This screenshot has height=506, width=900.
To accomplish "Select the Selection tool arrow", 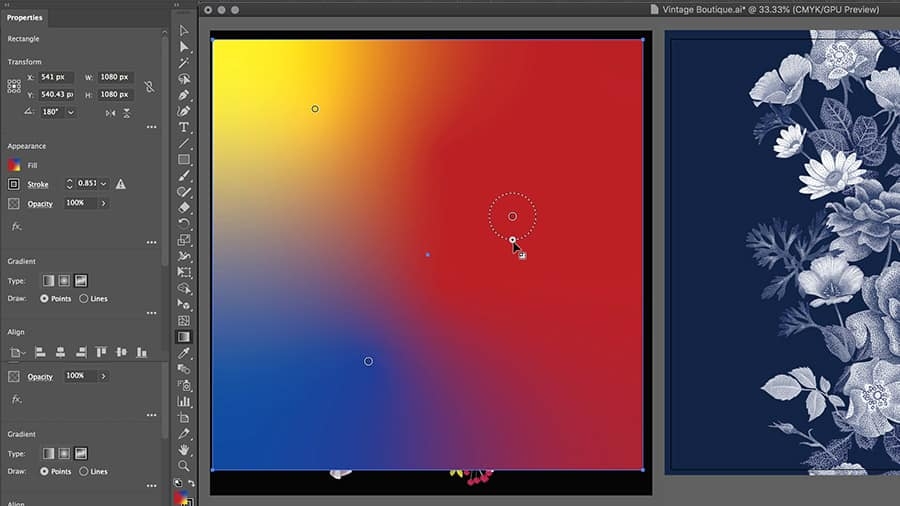I will (184, 31).
